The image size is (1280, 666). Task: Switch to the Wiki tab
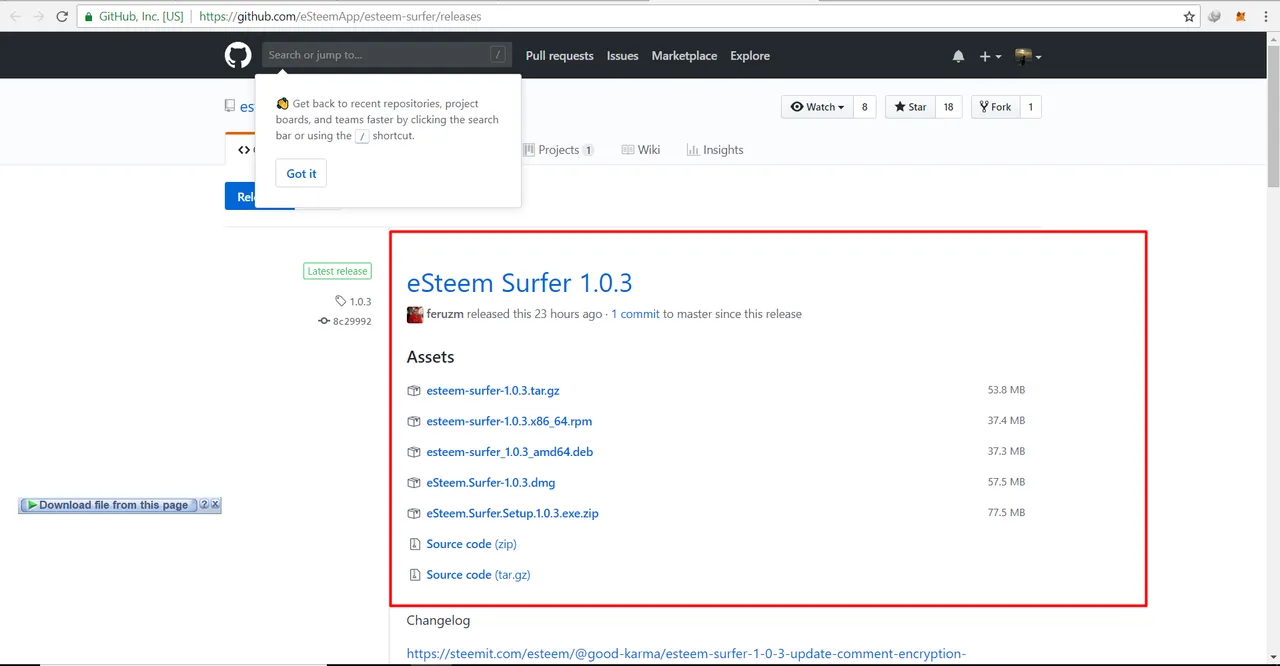coord(641,150)
